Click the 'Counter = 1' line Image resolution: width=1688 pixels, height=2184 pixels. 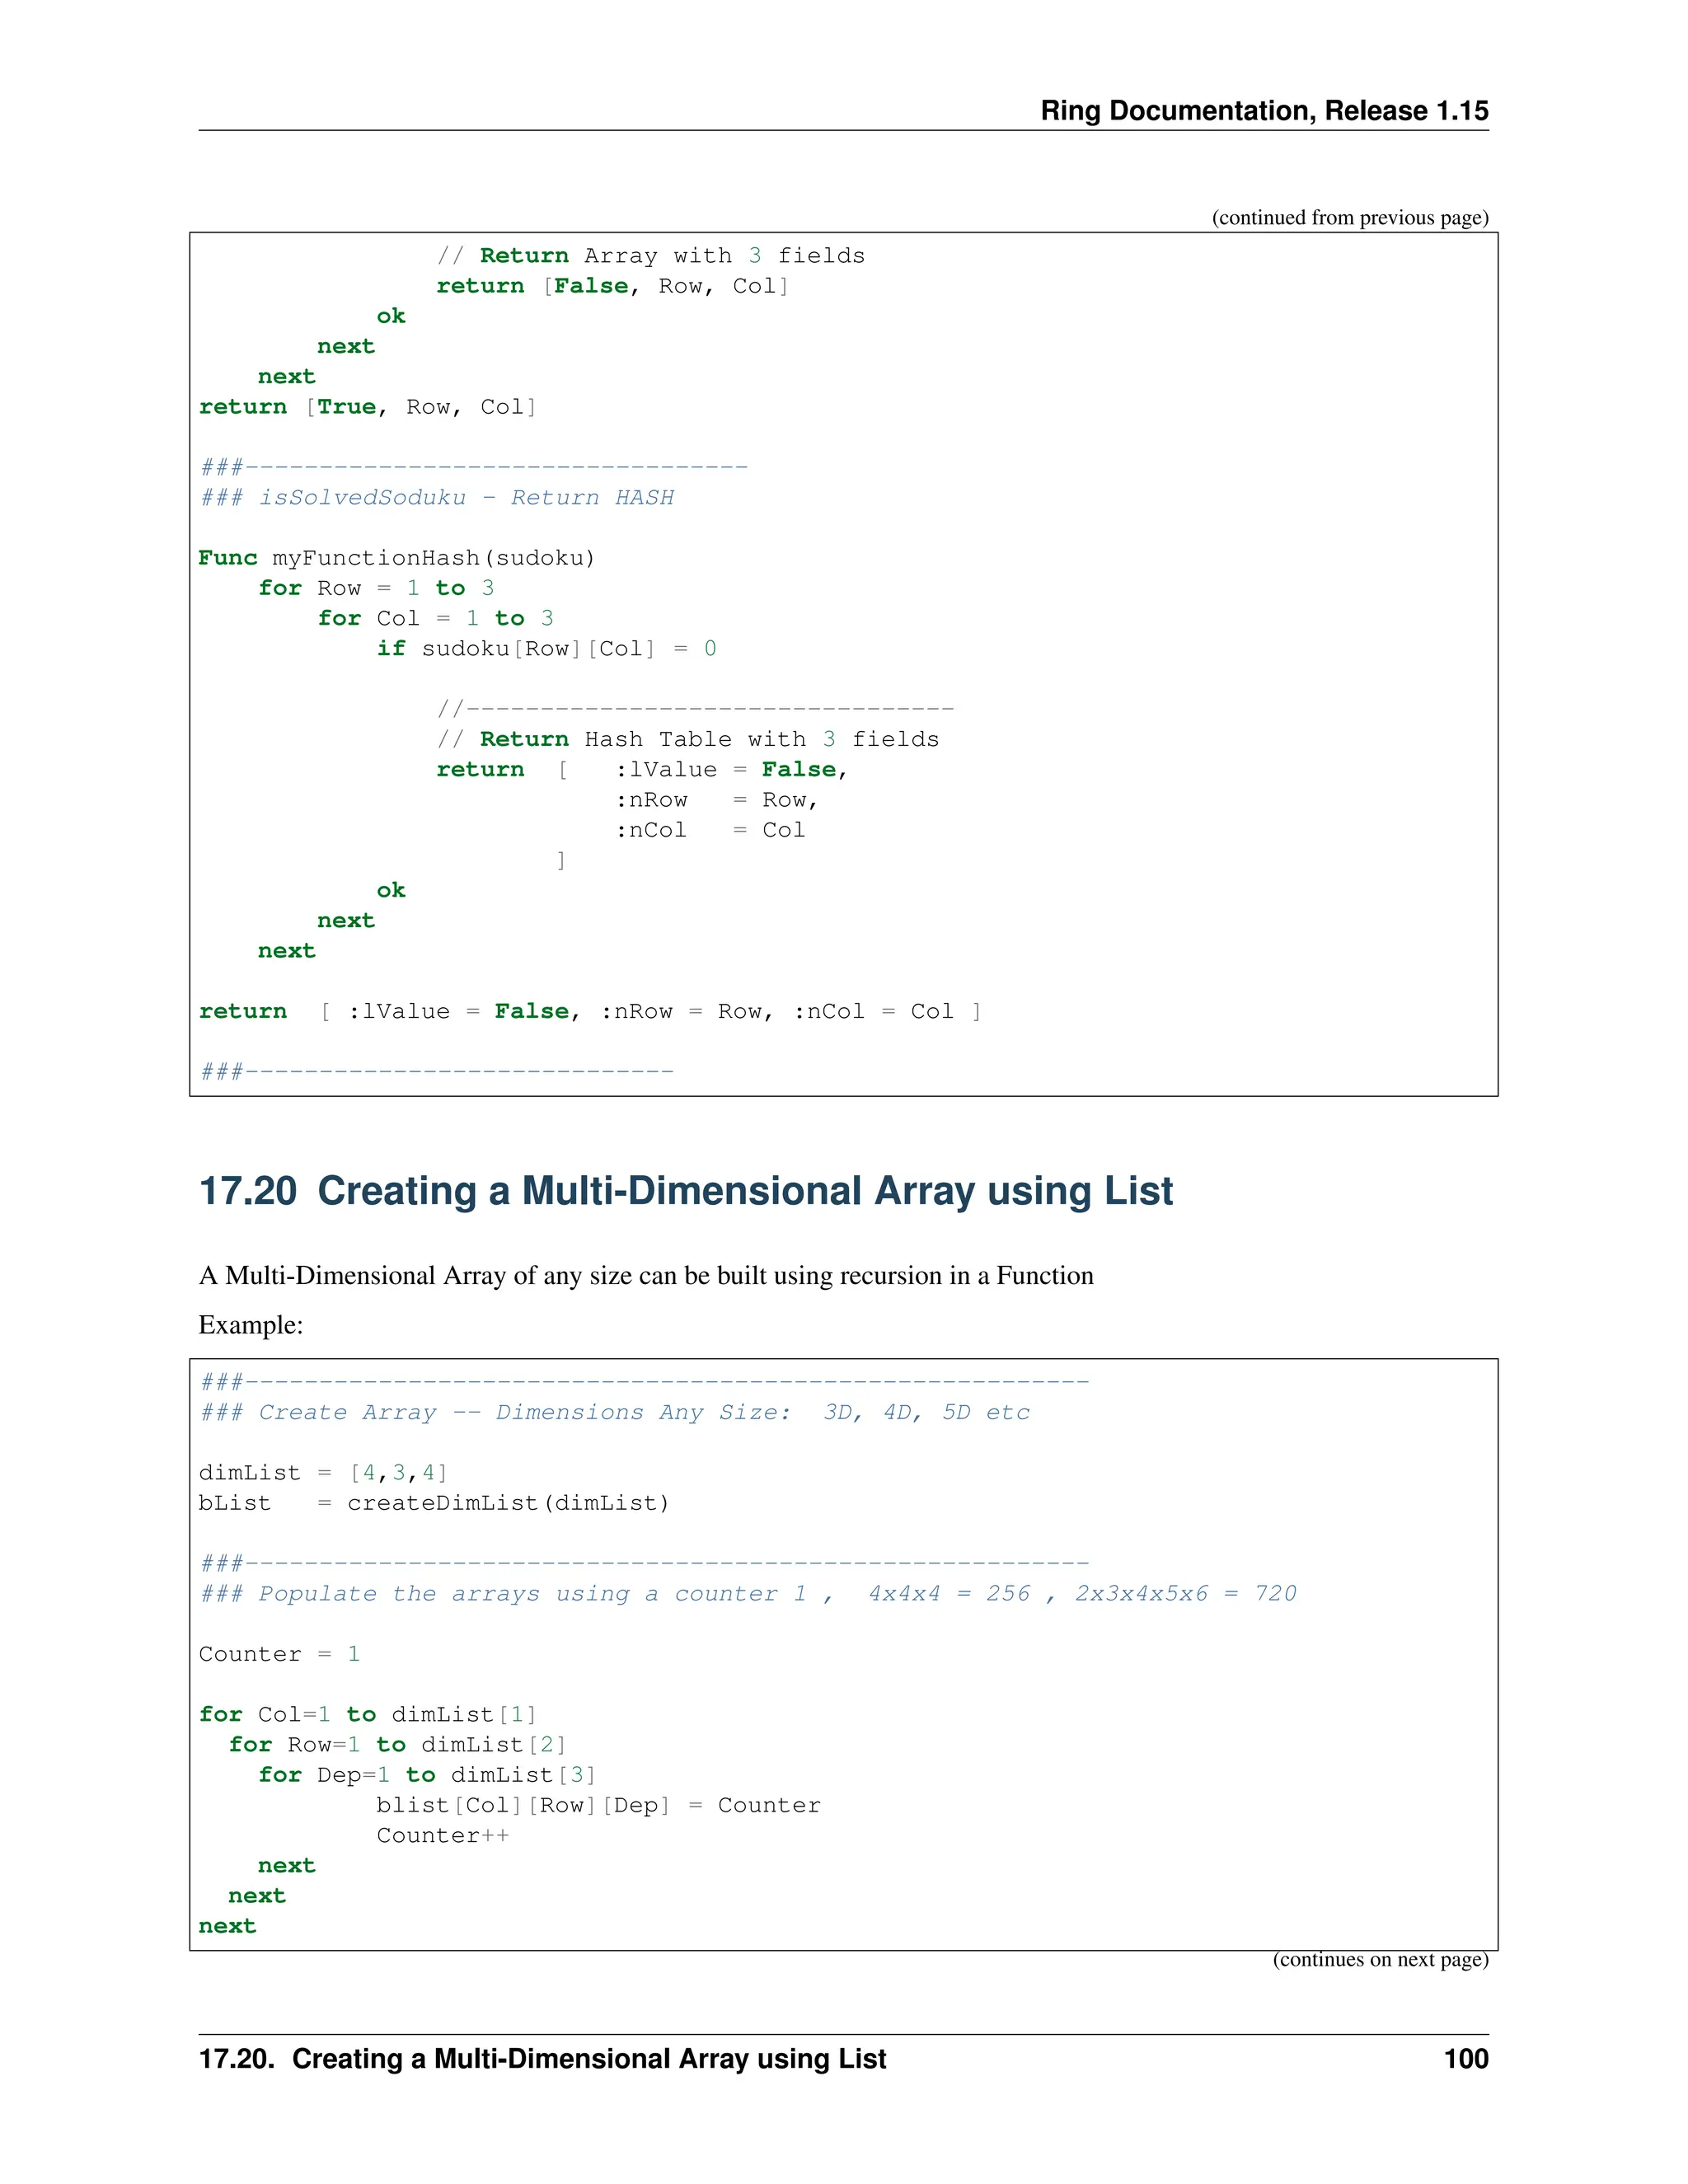pos(279,1654)
